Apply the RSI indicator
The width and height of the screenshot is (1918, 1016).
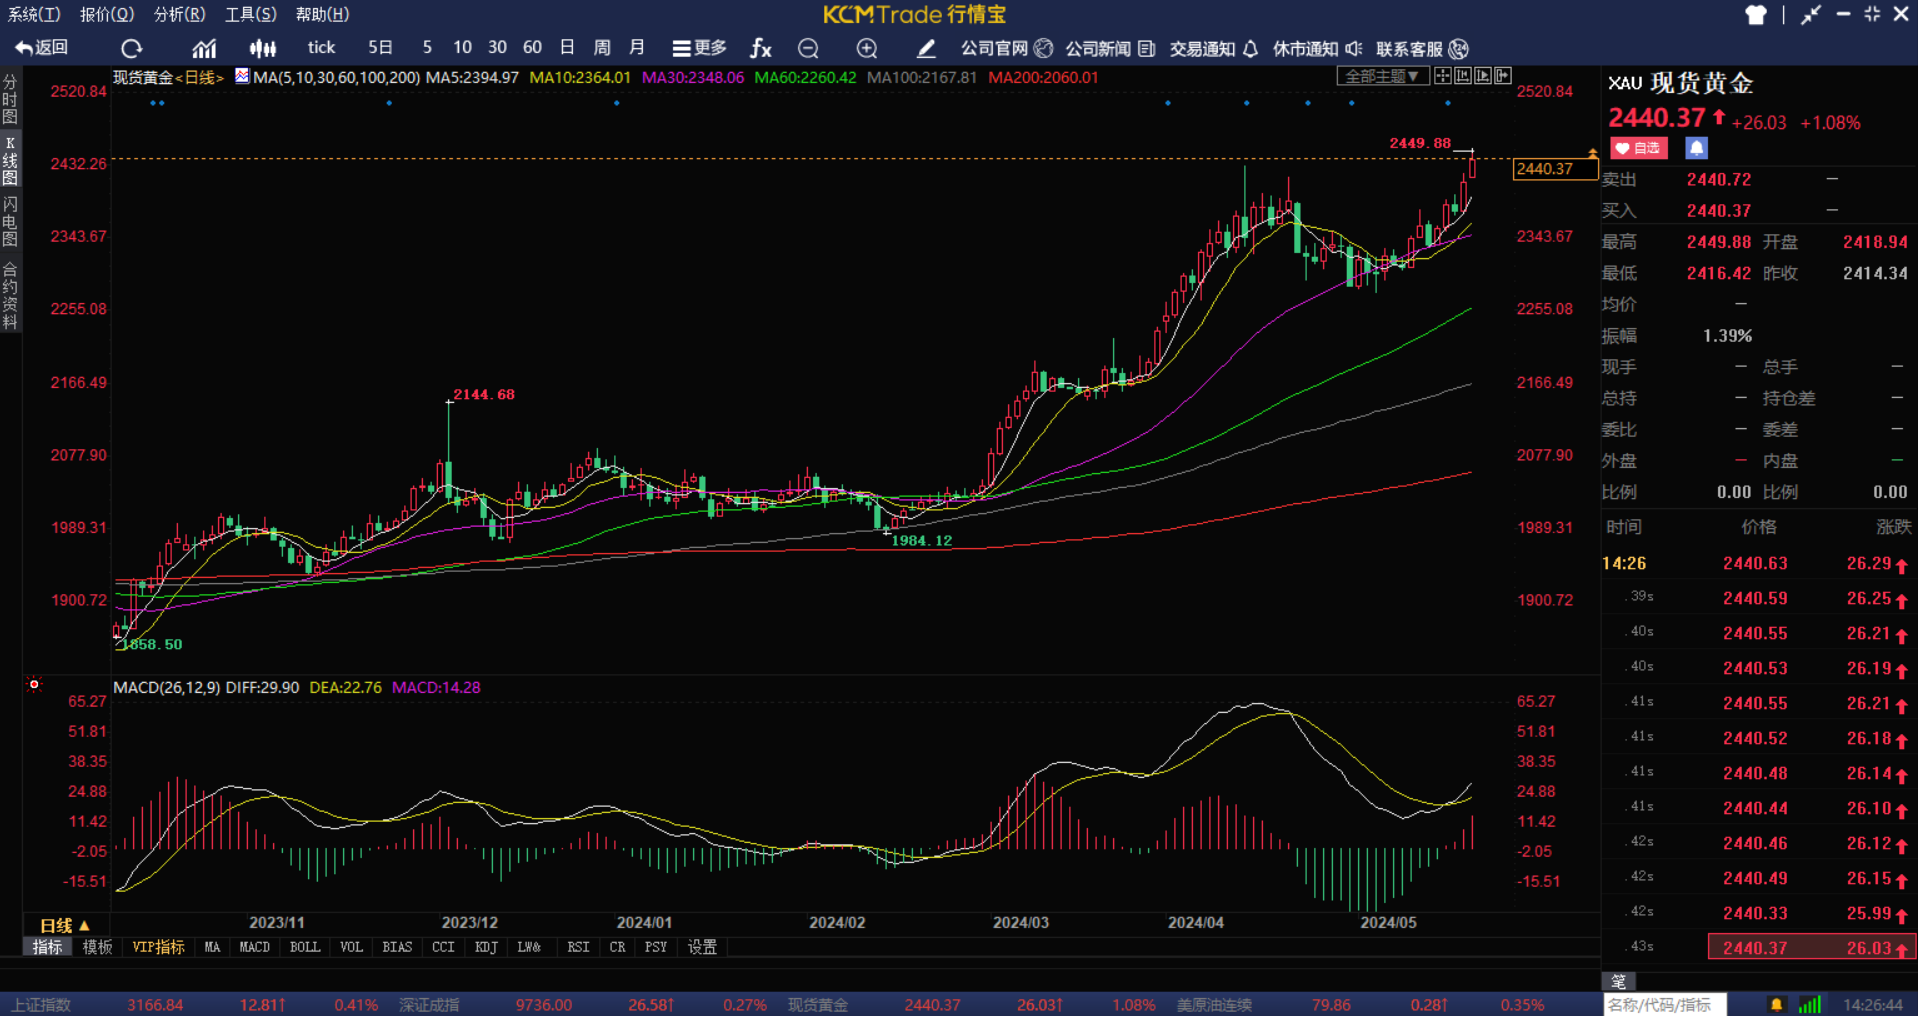(x=578, y=947)
